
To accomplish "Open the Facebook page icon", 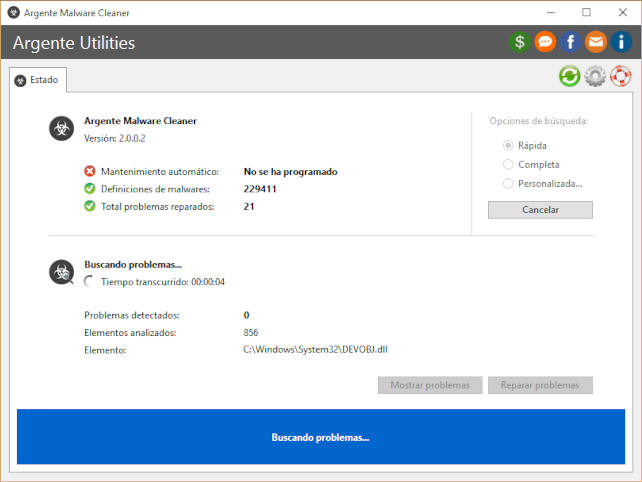I will click(x=570, y=42).
